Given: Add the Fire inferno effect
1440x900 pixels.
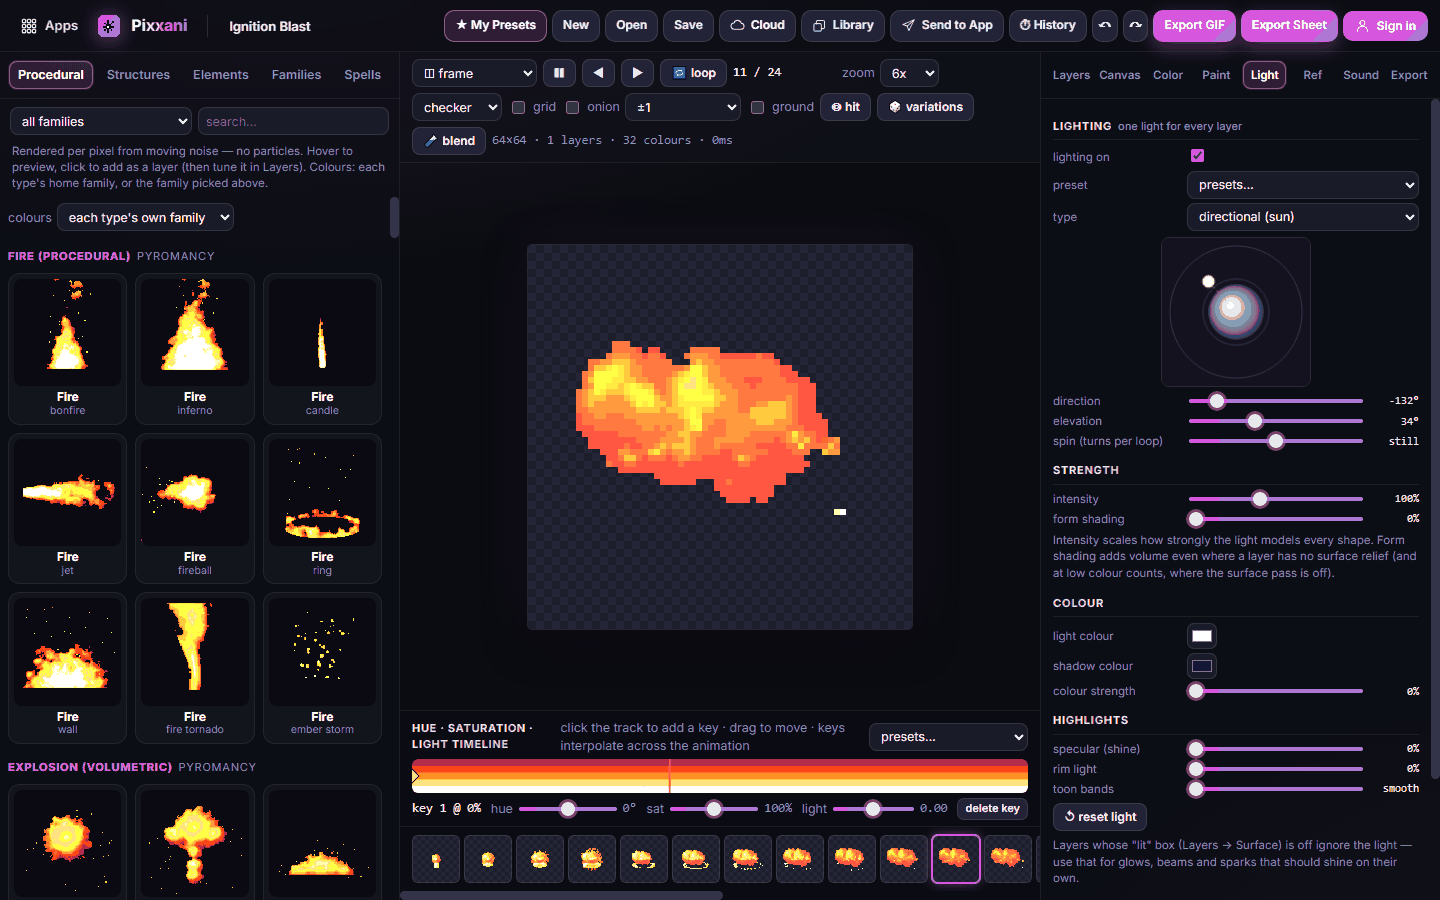Looking at the screenshot, I should pos(195,349).
